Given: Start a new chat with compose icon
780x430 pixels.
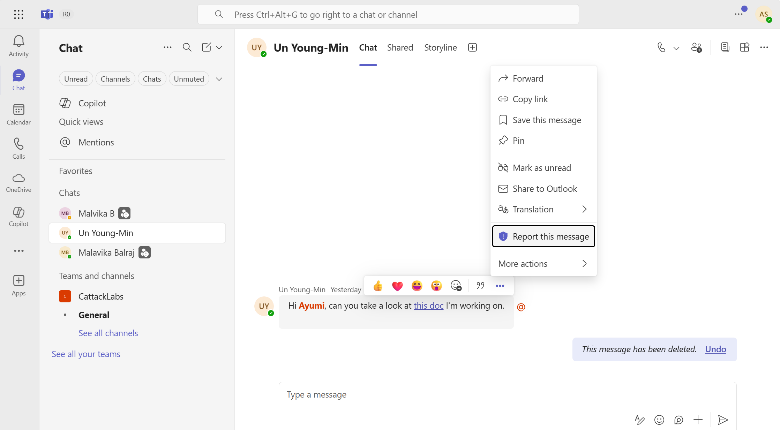Looking at the screenshot, I should pyautogui.click(x=206, y=47).
